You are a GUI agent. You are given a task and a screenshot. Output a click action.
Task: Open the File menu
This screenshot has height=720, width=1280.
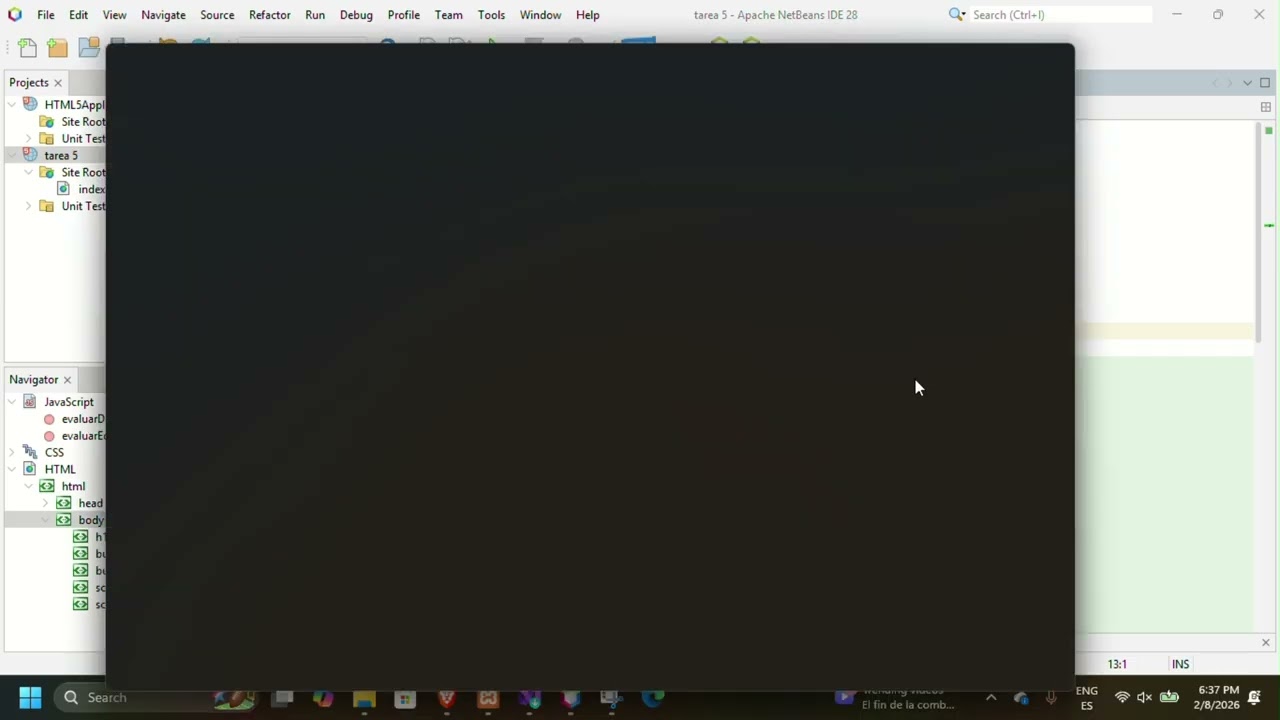click(46, 15)
